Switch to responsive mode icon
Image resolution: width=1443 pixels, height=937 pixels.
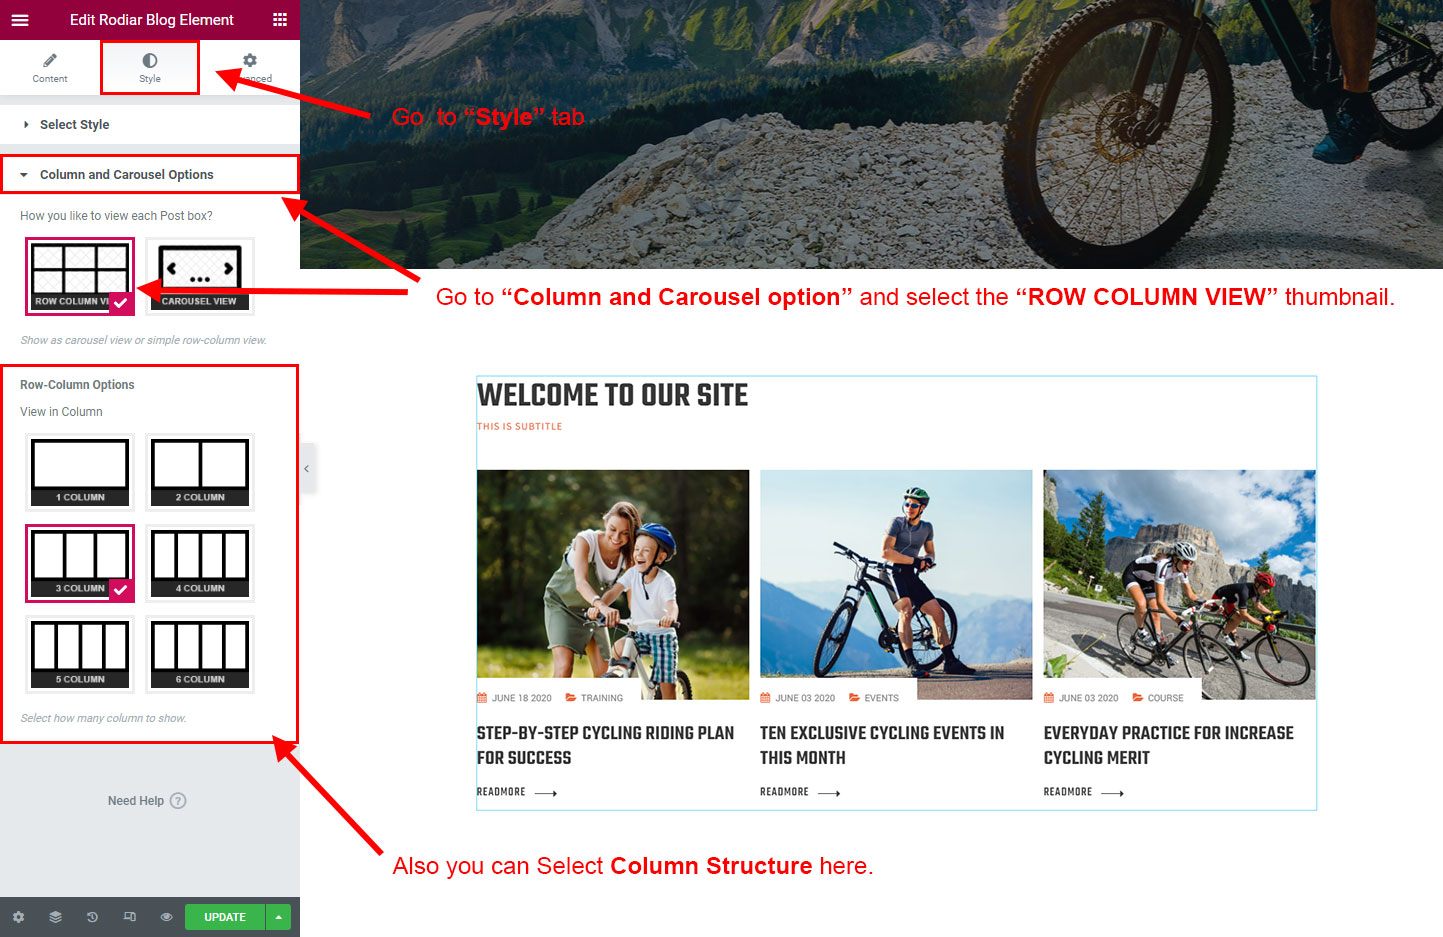point(129,917)
